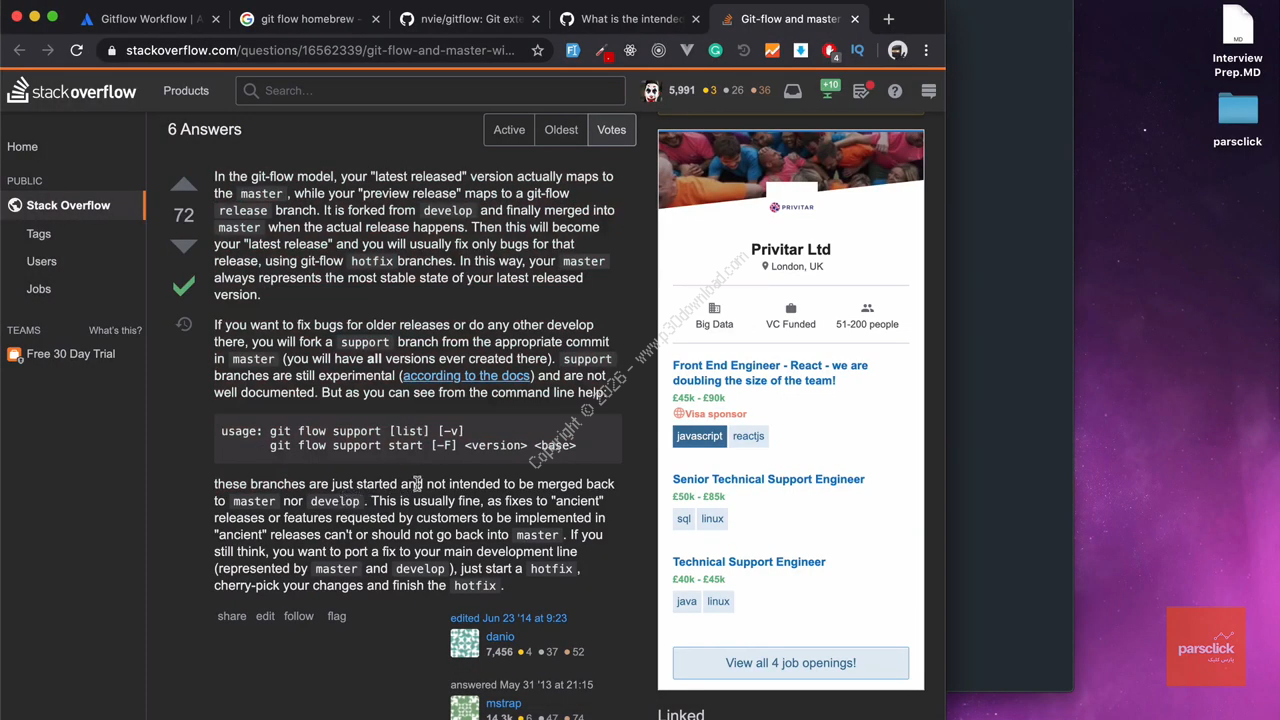Go to Tags in the left sidebar

pyautogui.click(x=39, y=234)
